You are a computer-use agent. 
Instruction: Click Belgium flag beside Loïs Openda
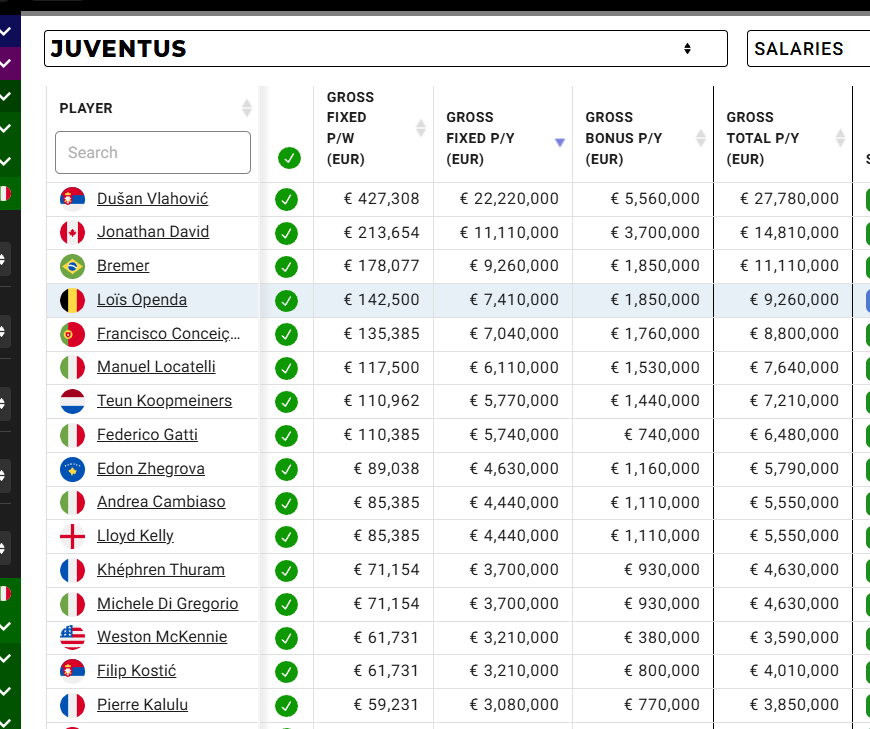73,300
